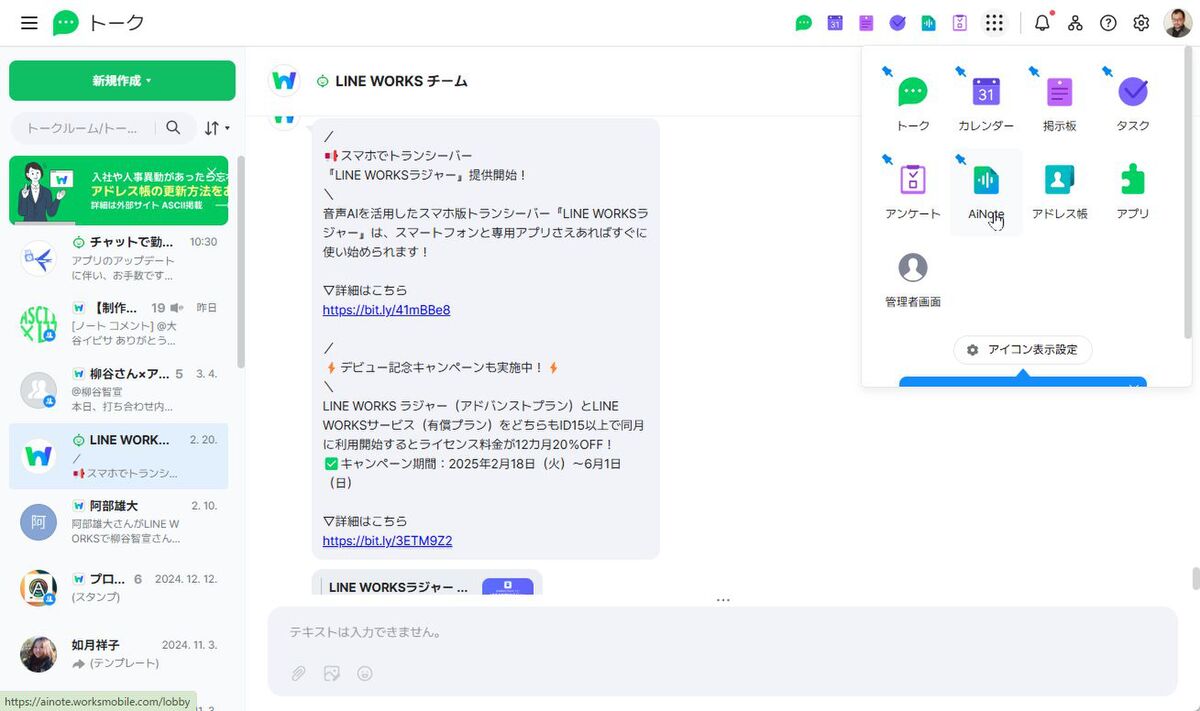Open the settings gear in header

coord(1141,23)
